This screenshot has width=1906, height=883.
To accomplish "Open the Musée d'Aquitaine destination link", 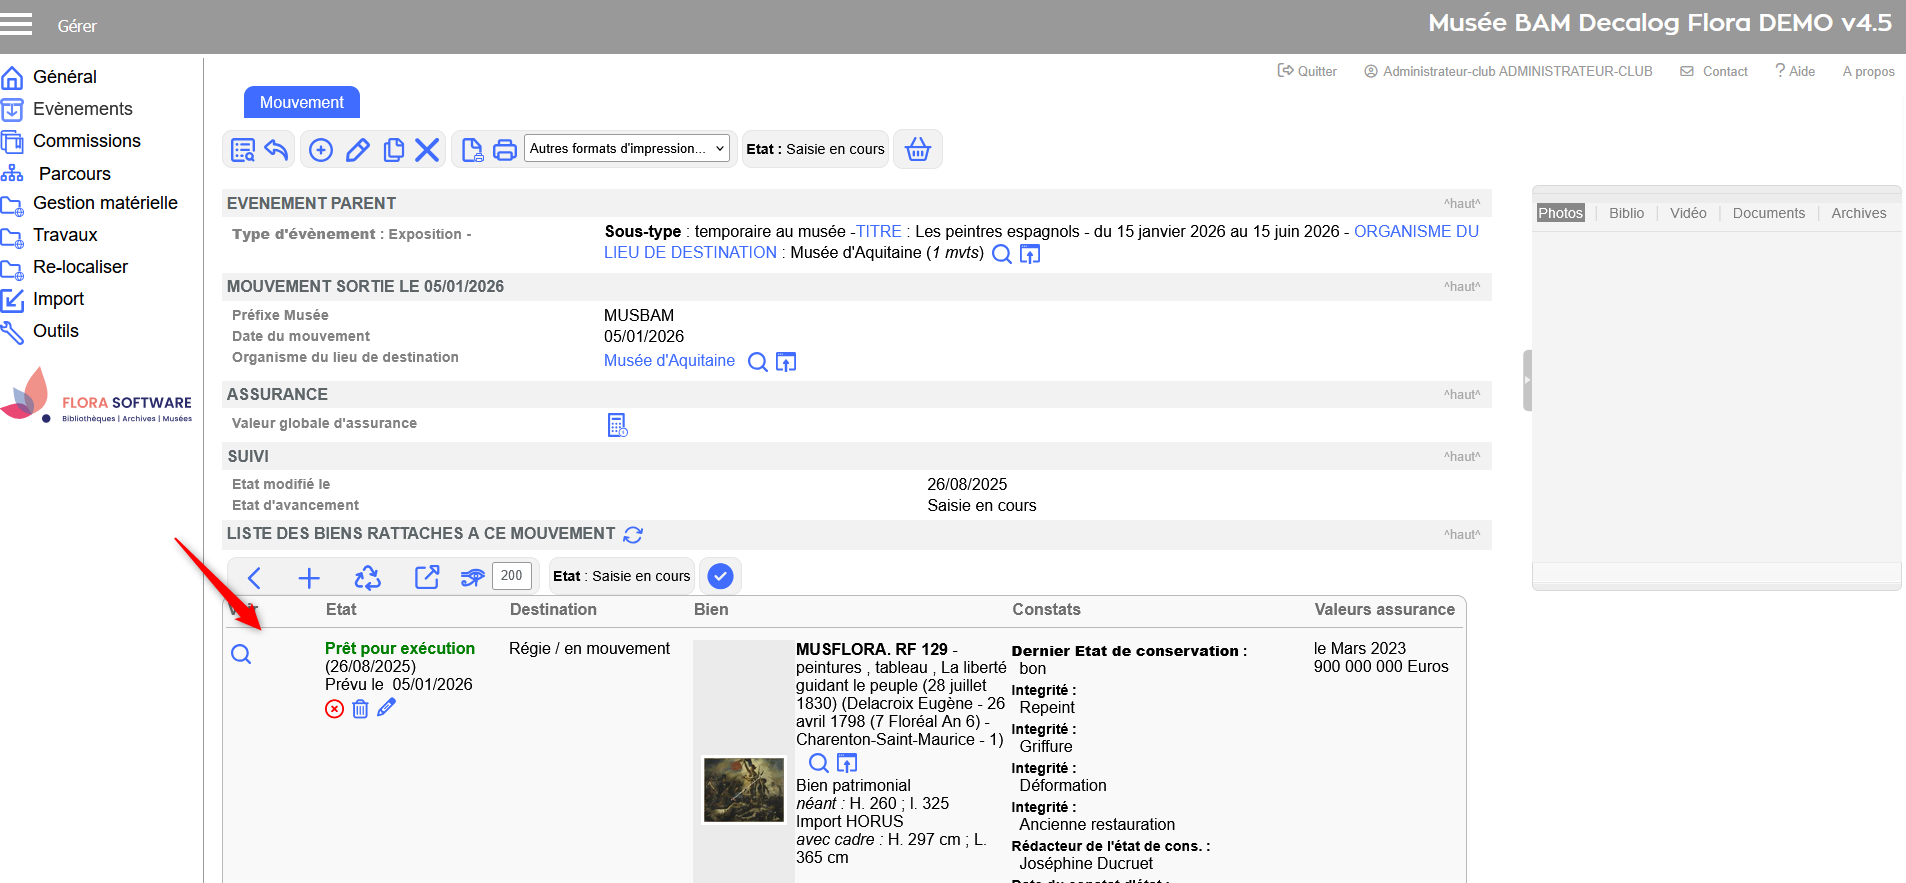I will 669,361.
